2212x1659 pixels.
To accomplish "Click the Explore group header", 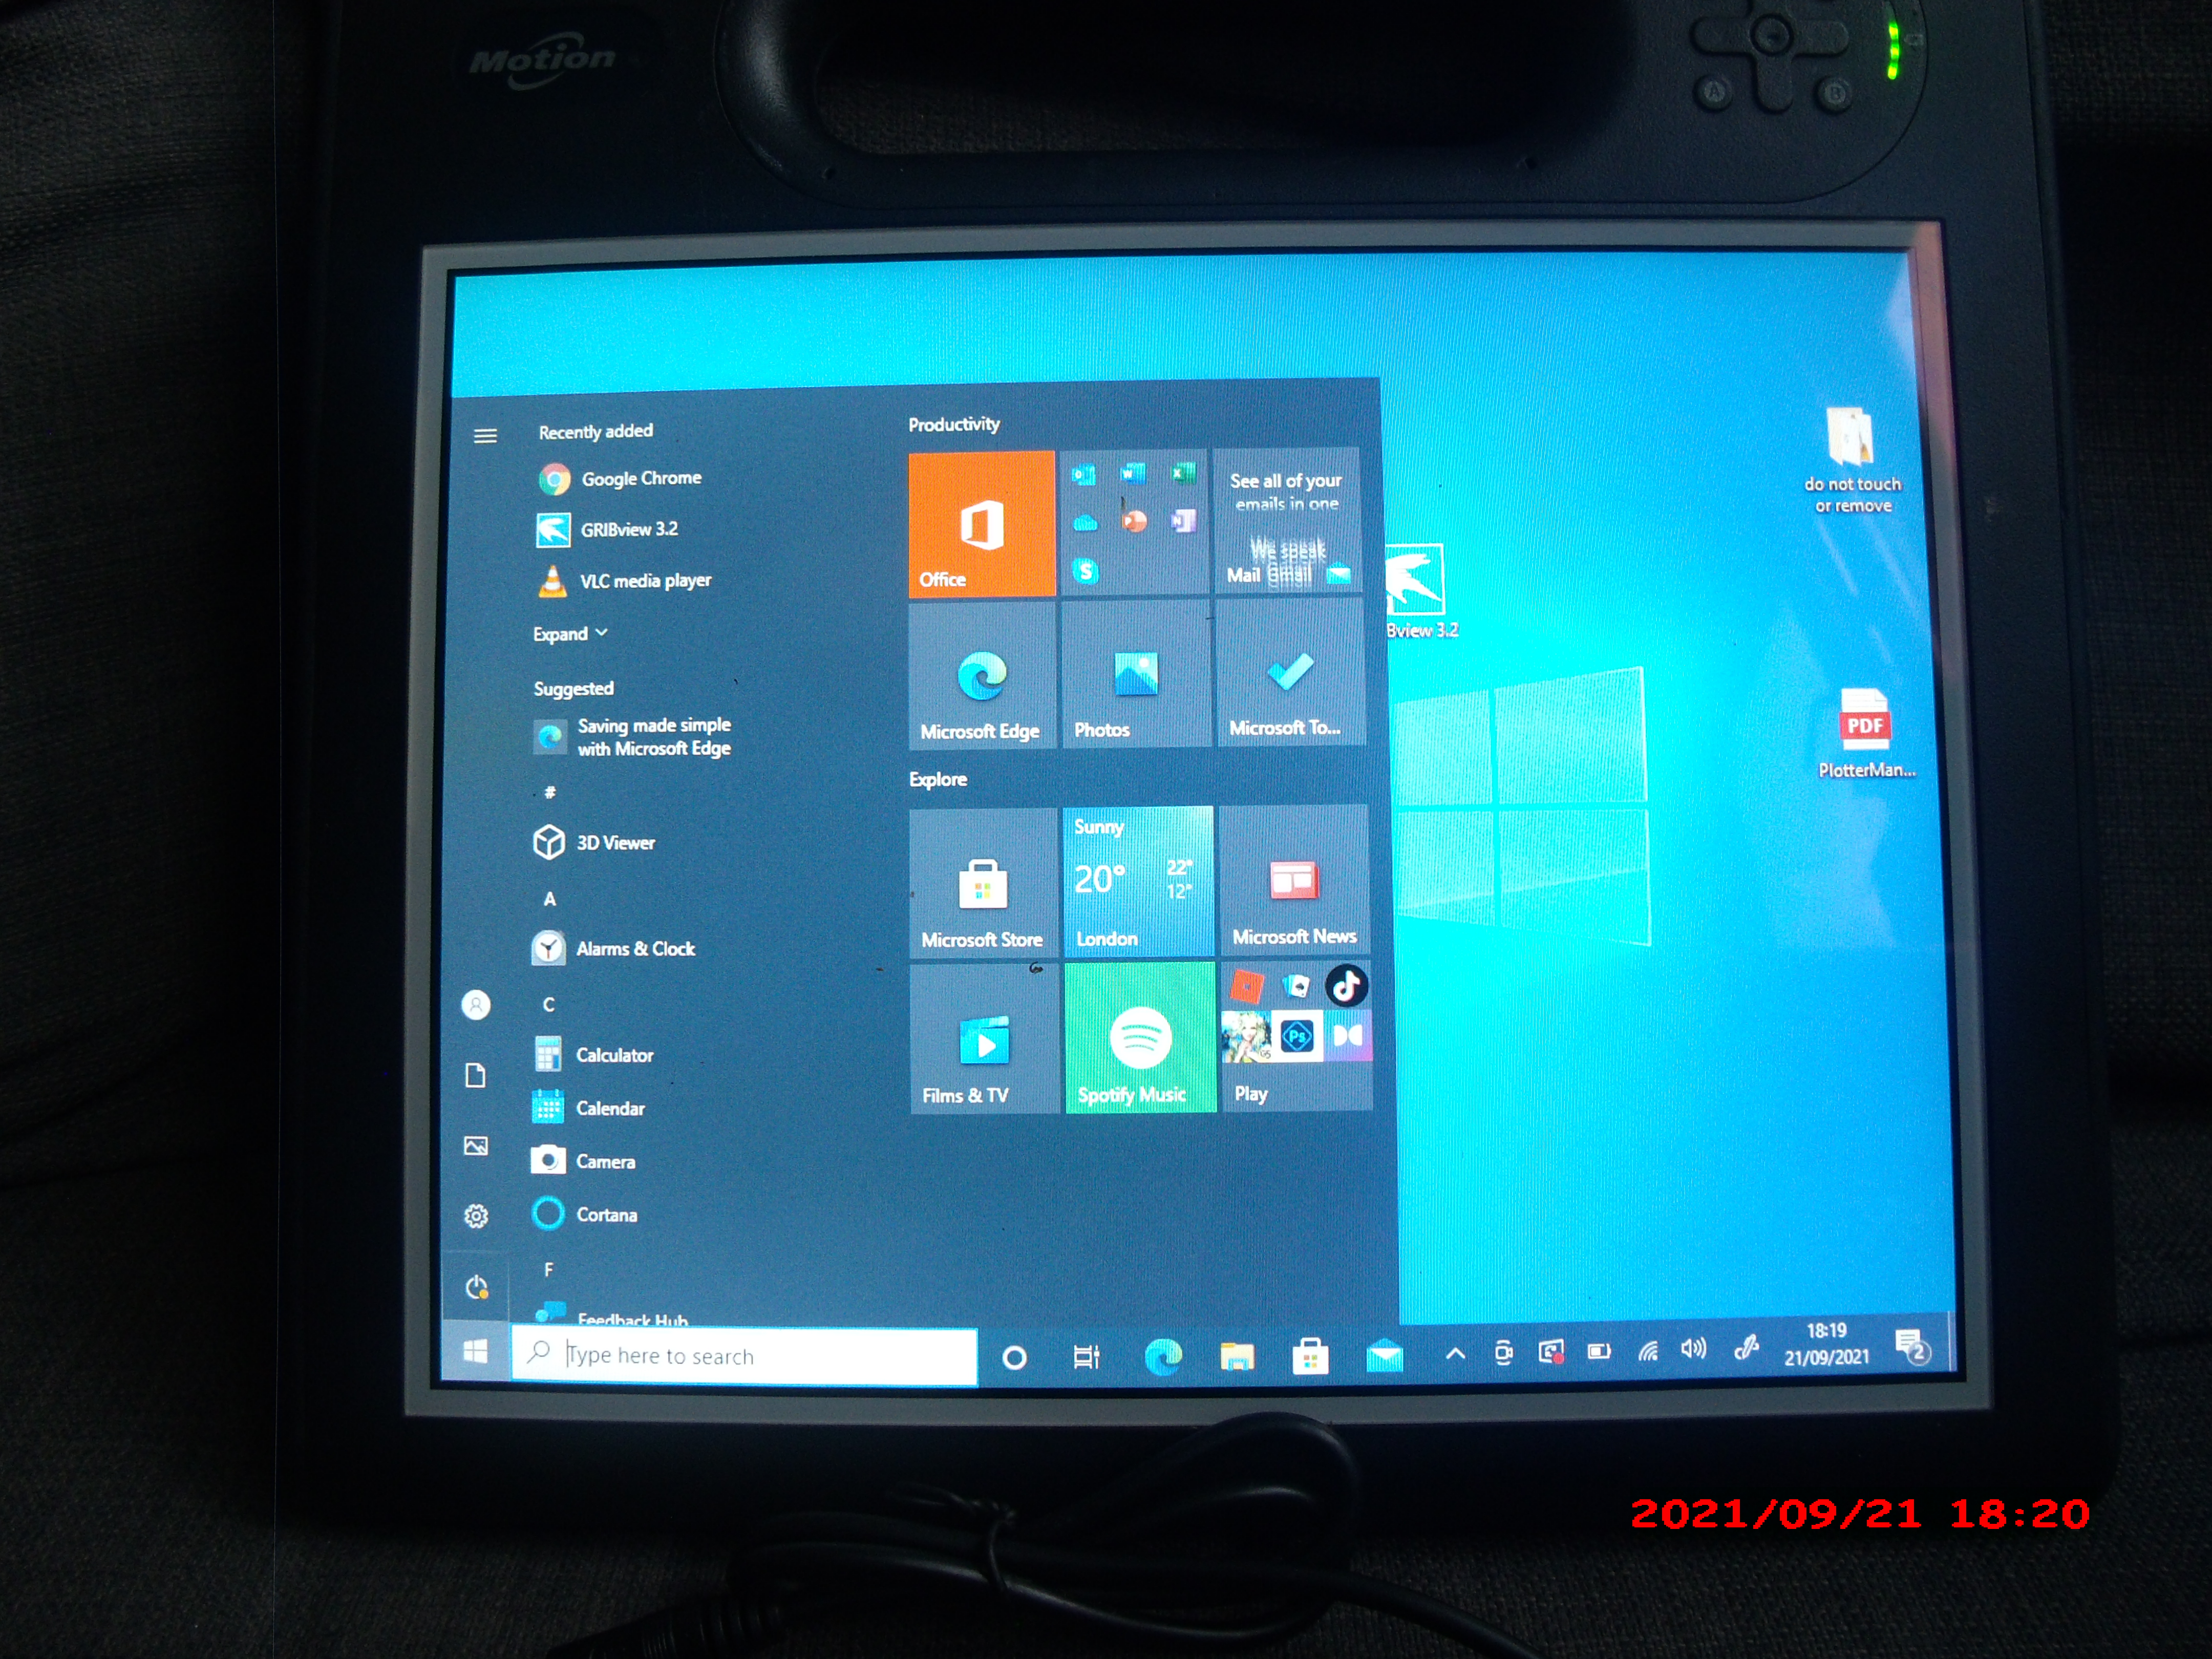I will (x=937, y=780).
